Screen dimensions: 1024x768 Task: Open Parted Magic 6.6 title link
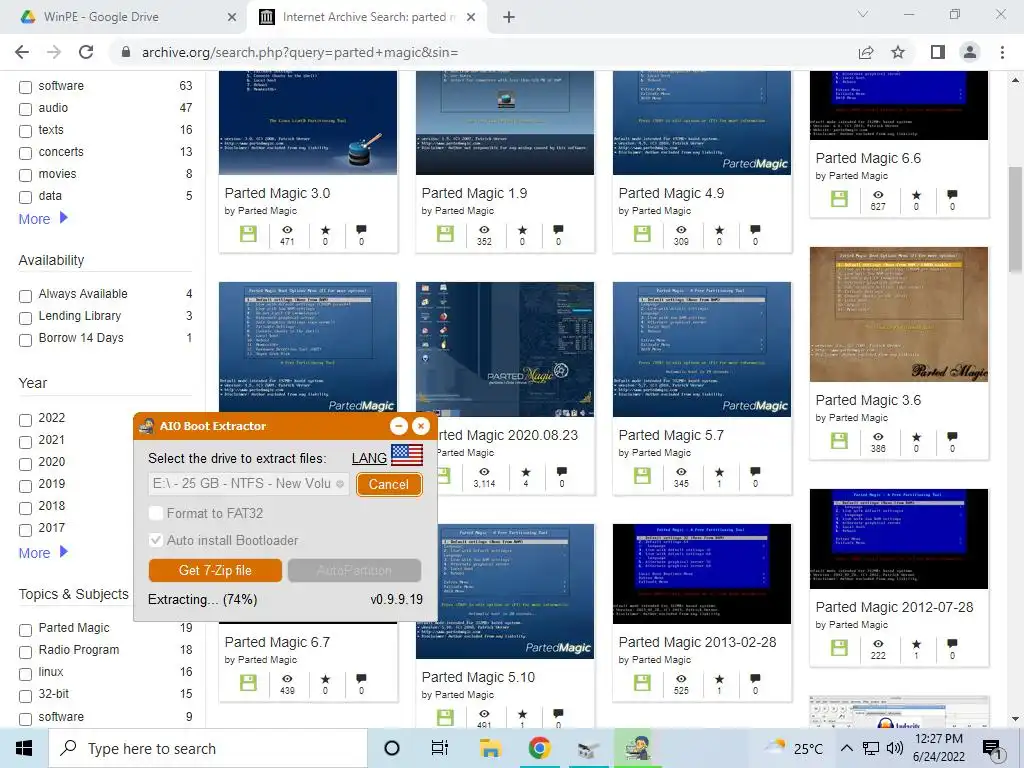(x=868, y=158)
